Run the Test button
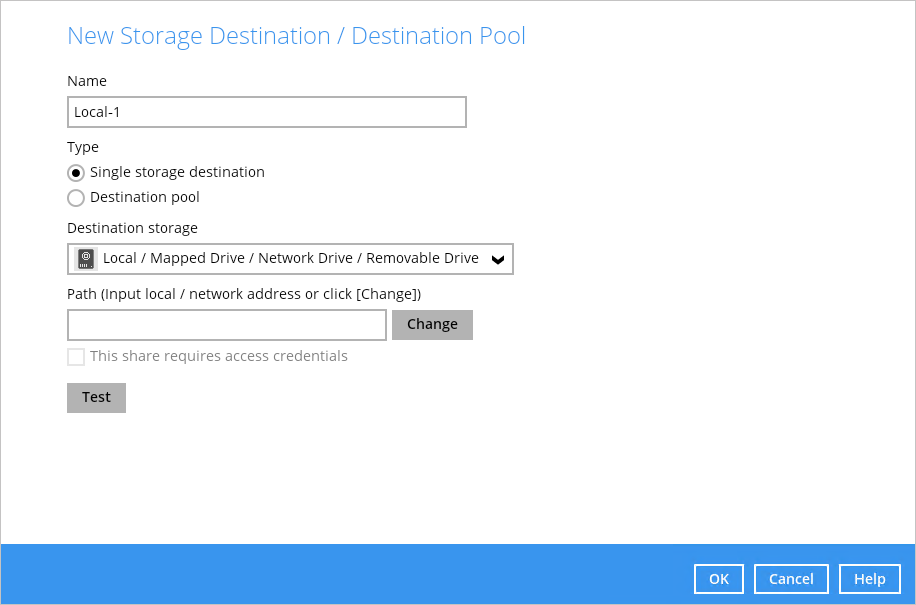 coord(96,398)
